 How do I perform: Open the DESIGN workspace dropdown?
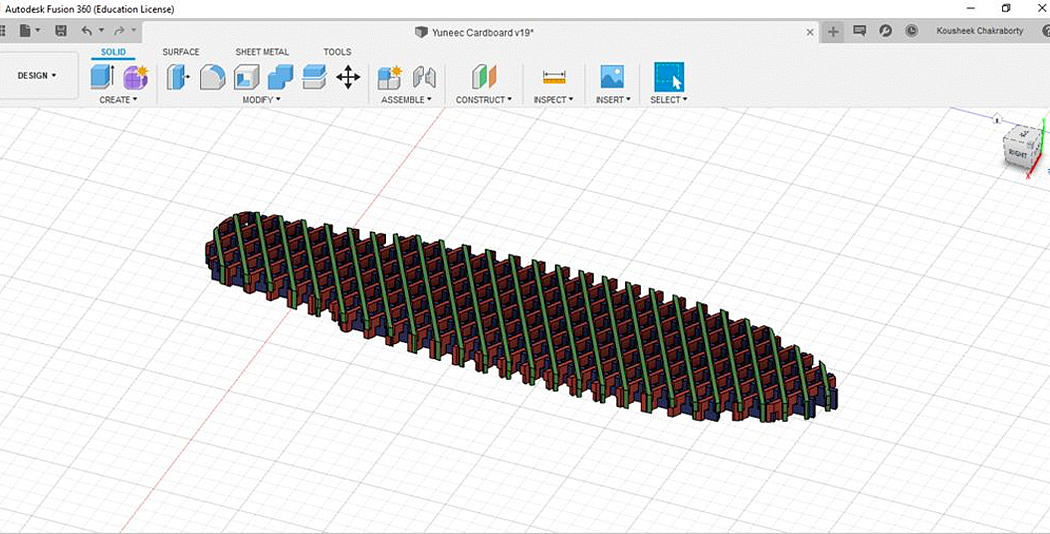37,76
